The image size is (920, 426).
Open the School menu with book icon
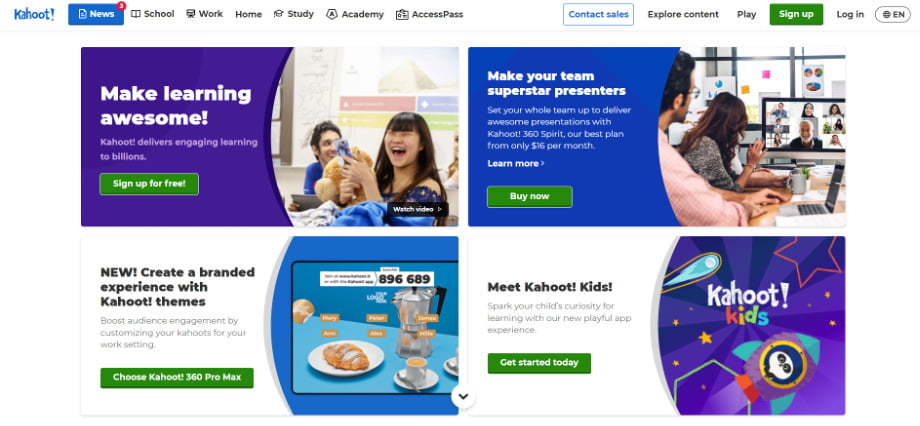tap(153, 14)
